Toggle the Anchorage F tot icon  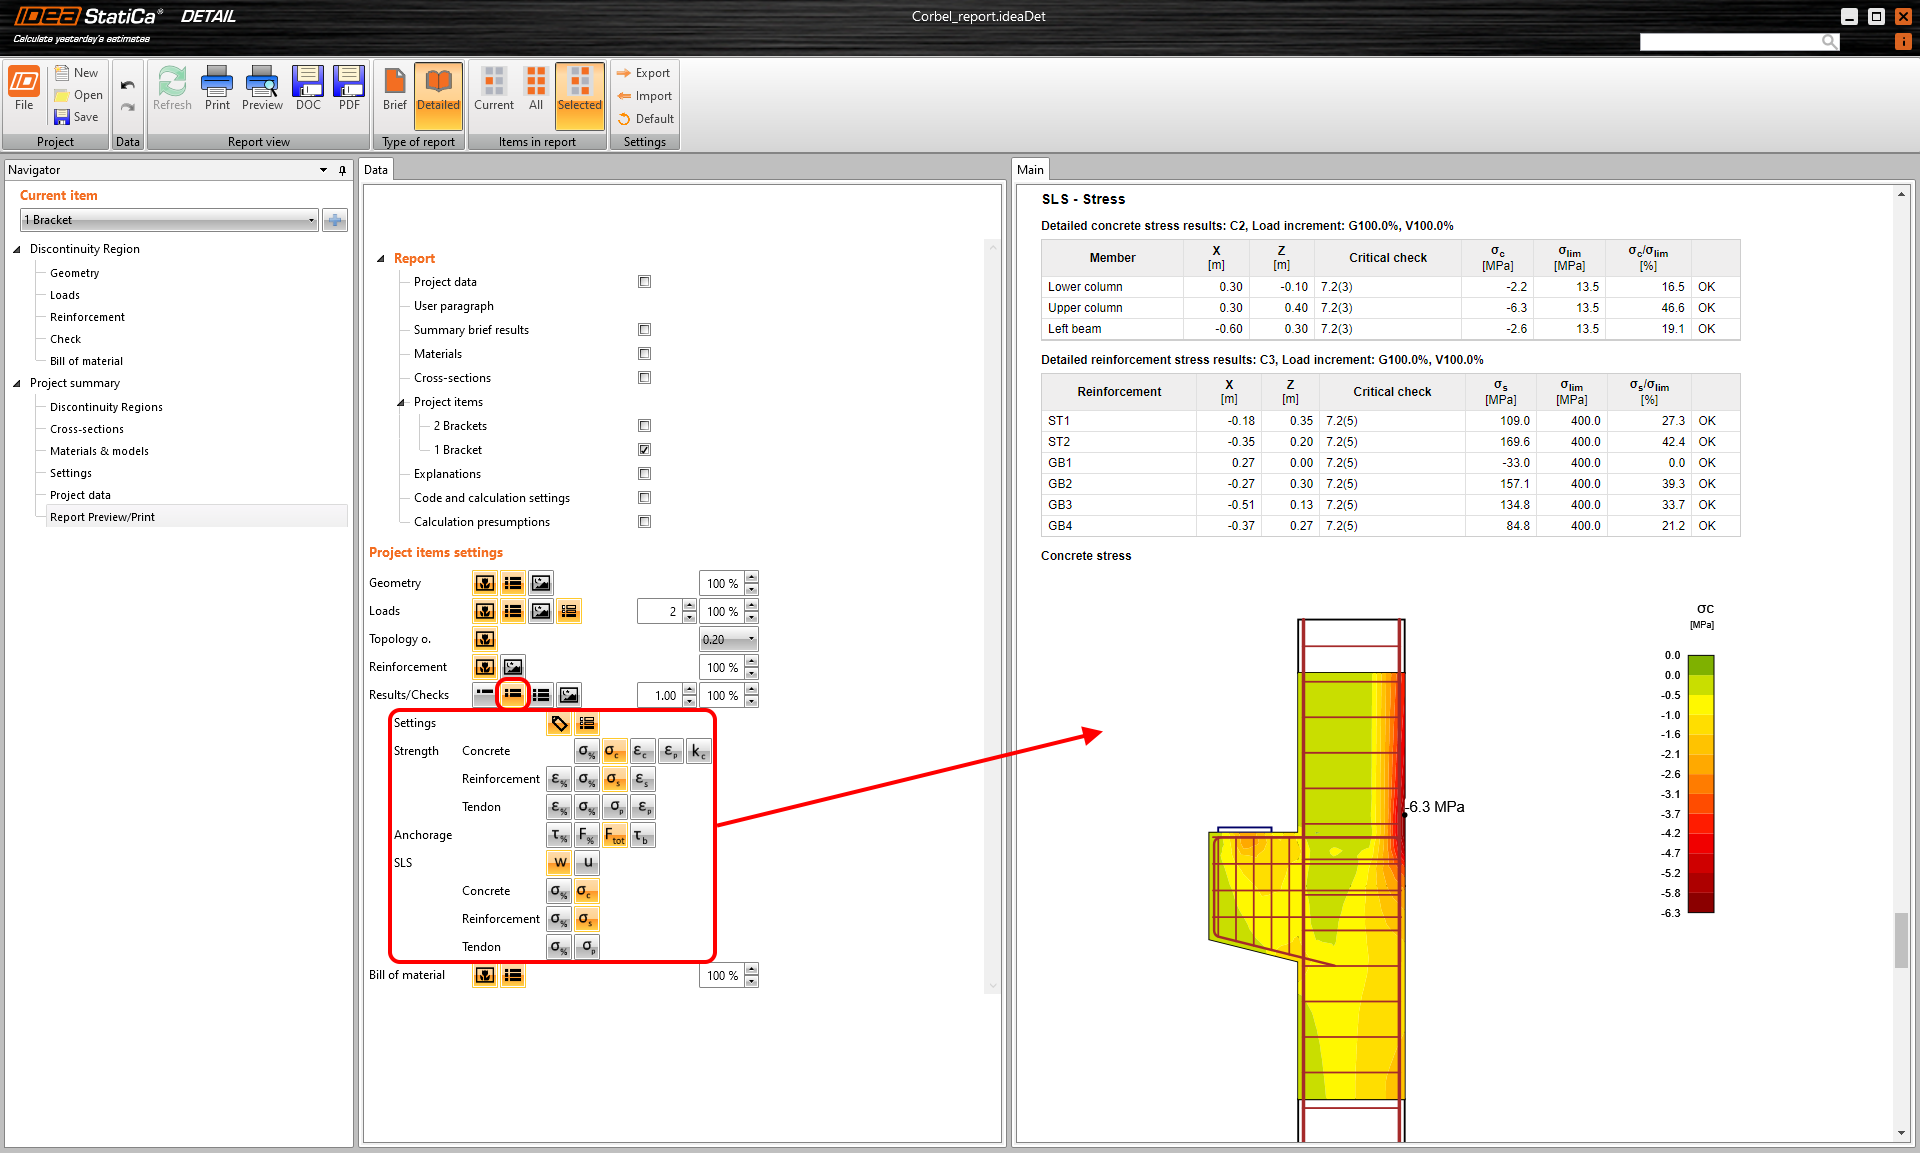[x=615, y=835]
